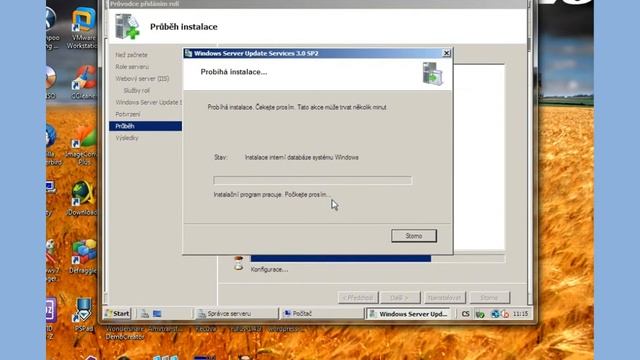Click 'Tato akce může trvat několik minut' message
The height and width of the screenshot is (360, 640).
tap(342, 107)
